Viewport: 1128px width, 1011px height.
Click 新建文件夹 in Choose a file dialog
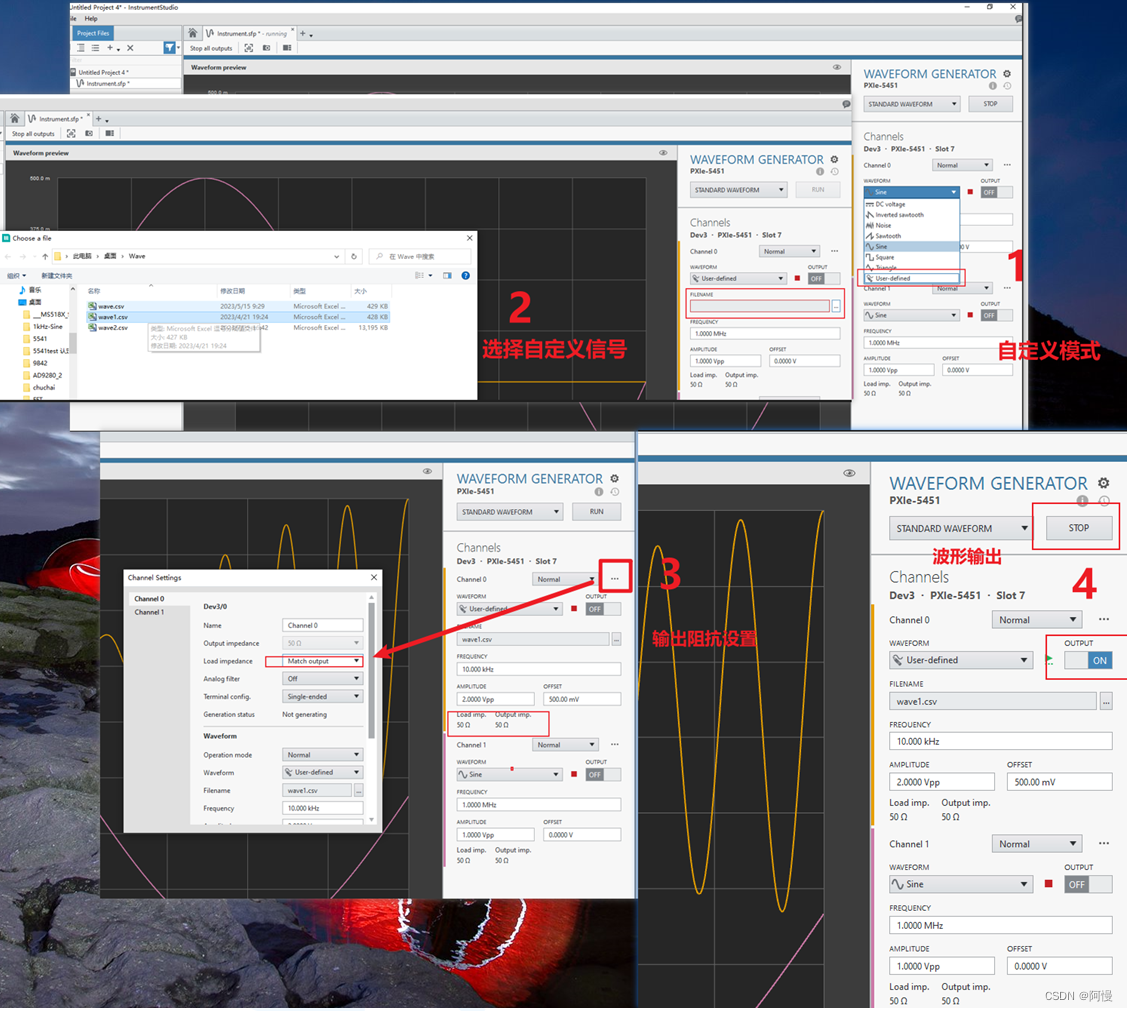pos(56,276)
